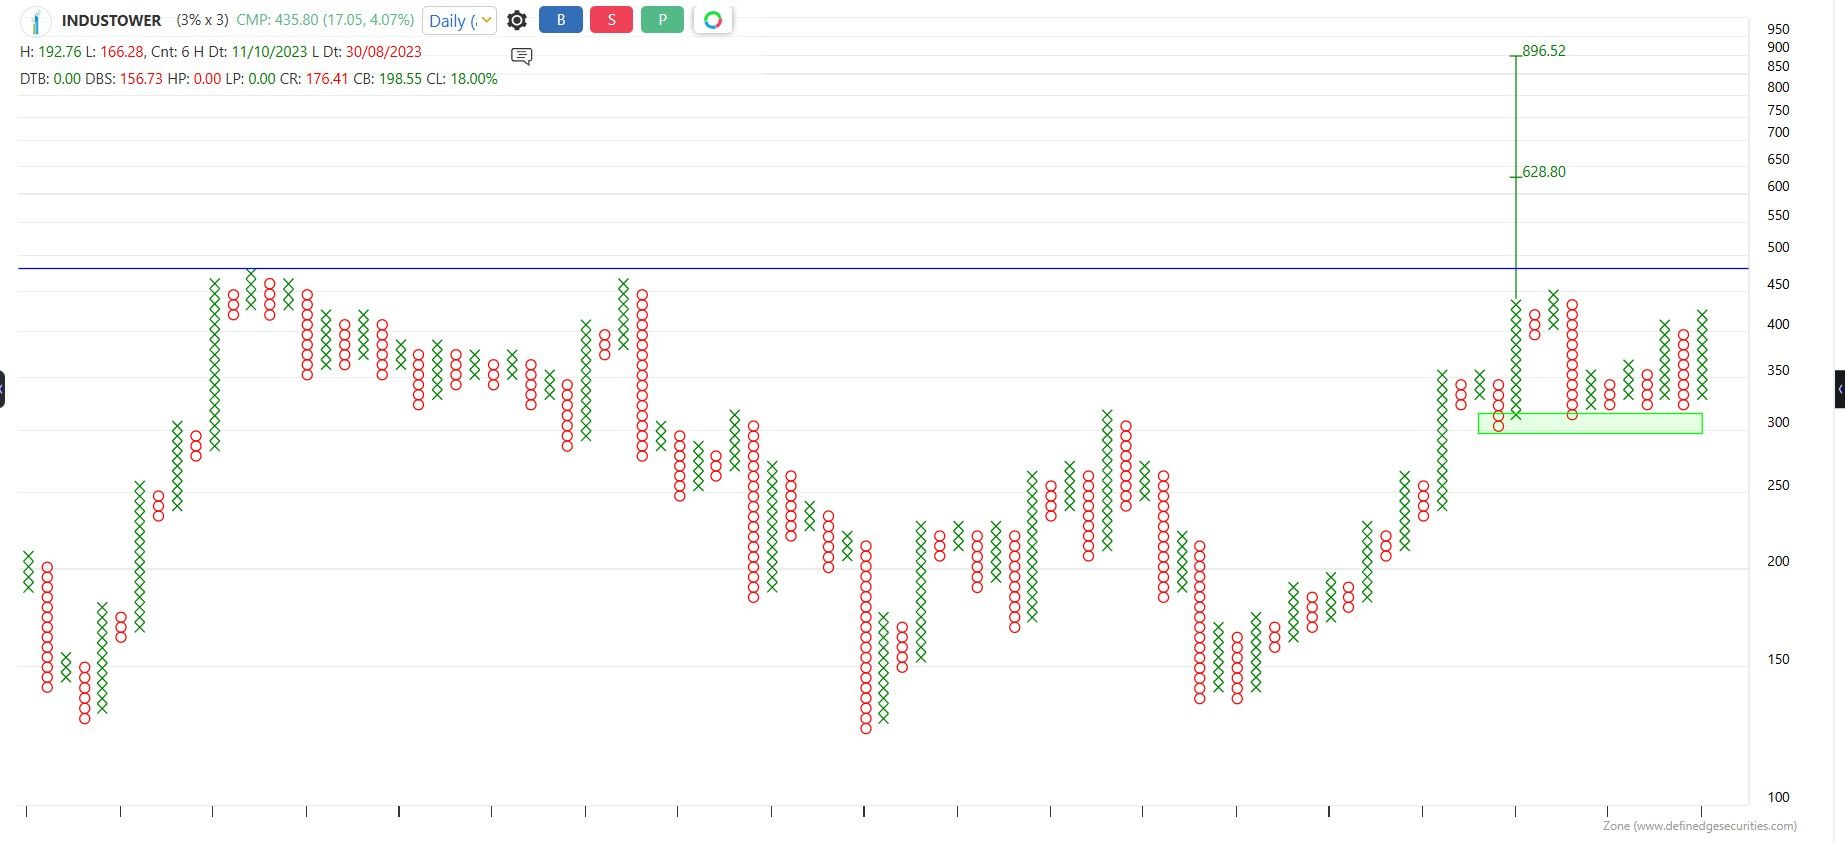The image size is (1845, 842).
Task: Click the red S button
Action: pos(611,20)
